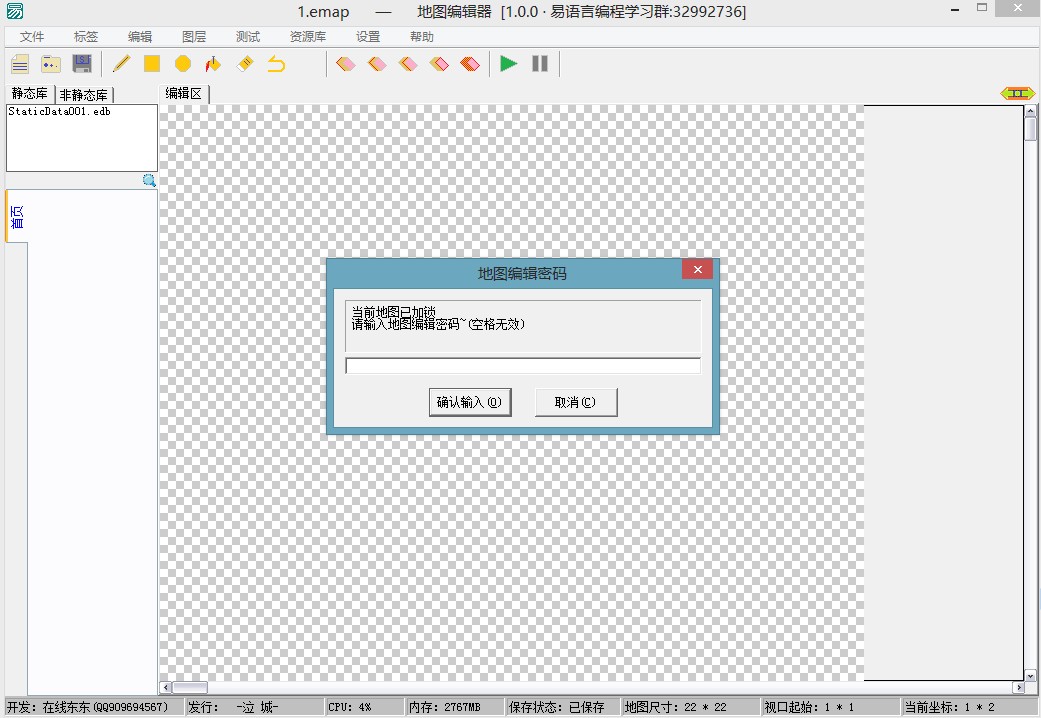Open the 设置 menu
Image resolution: width=1041 pixels, height=718 pixels.
(x=368, y=37)
